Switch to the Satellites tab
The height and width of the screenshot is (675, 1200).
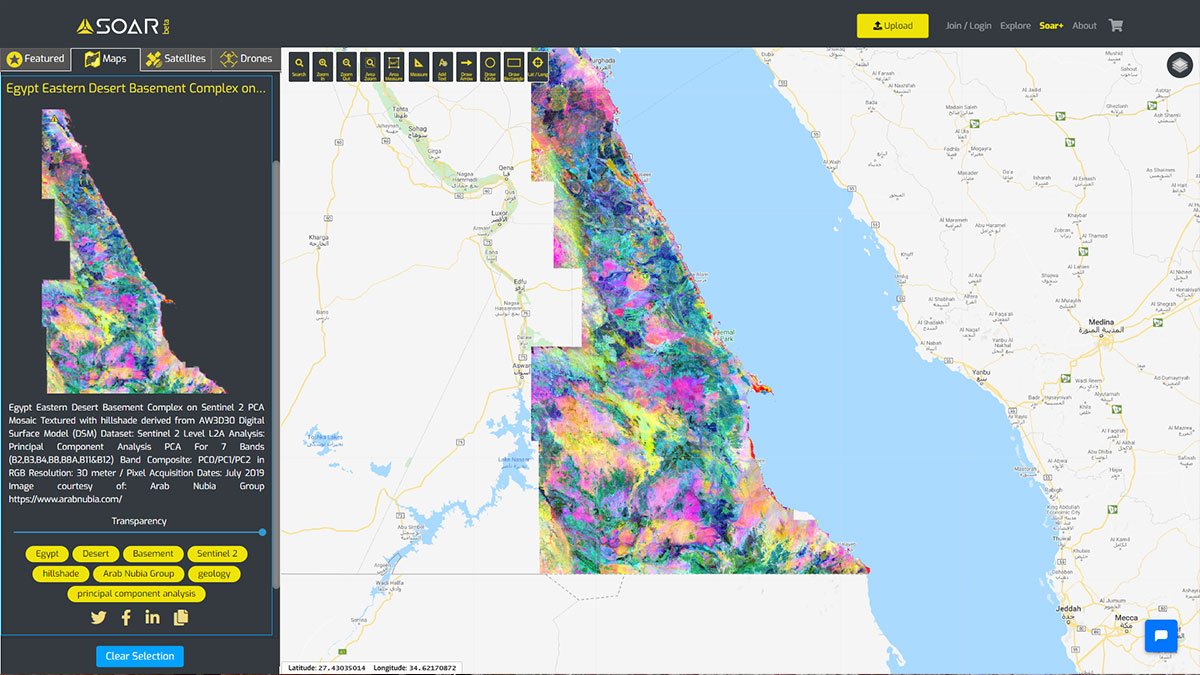tap(175, 59)
